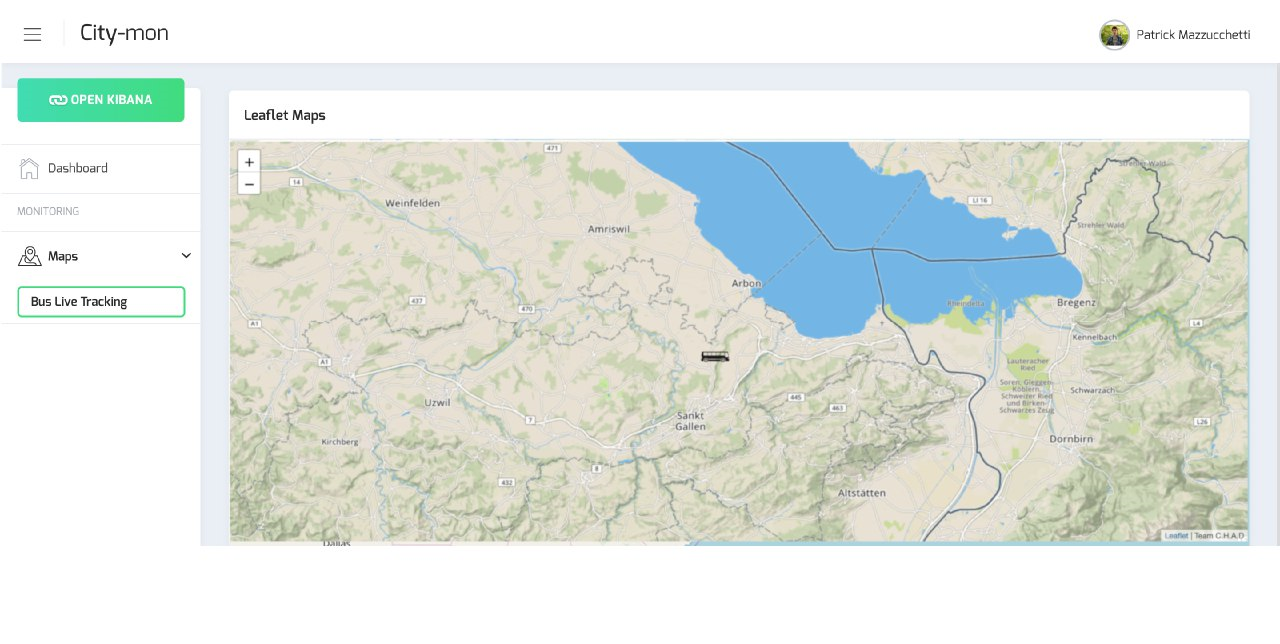The image size is (1280, 644).
Task: Zoom out on the map
Action: tap(249, 183)
